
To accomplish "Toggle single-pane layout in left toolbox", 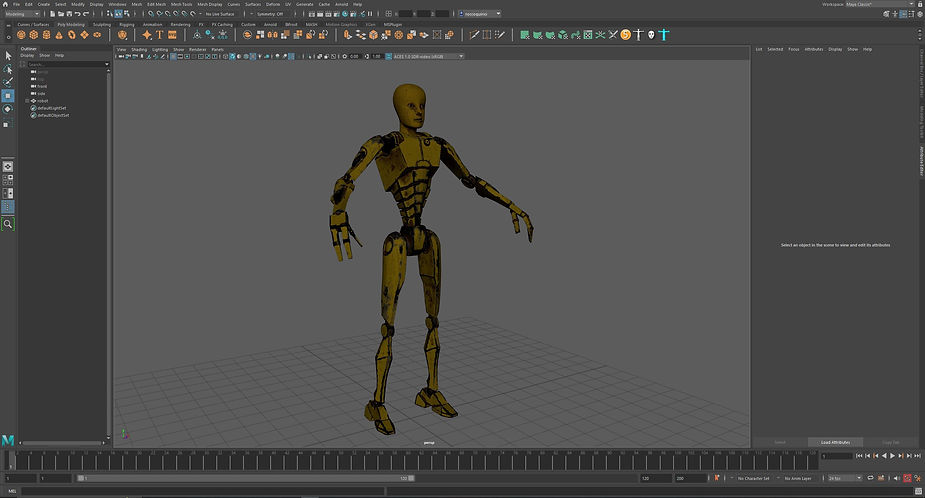I will point(8,166).
